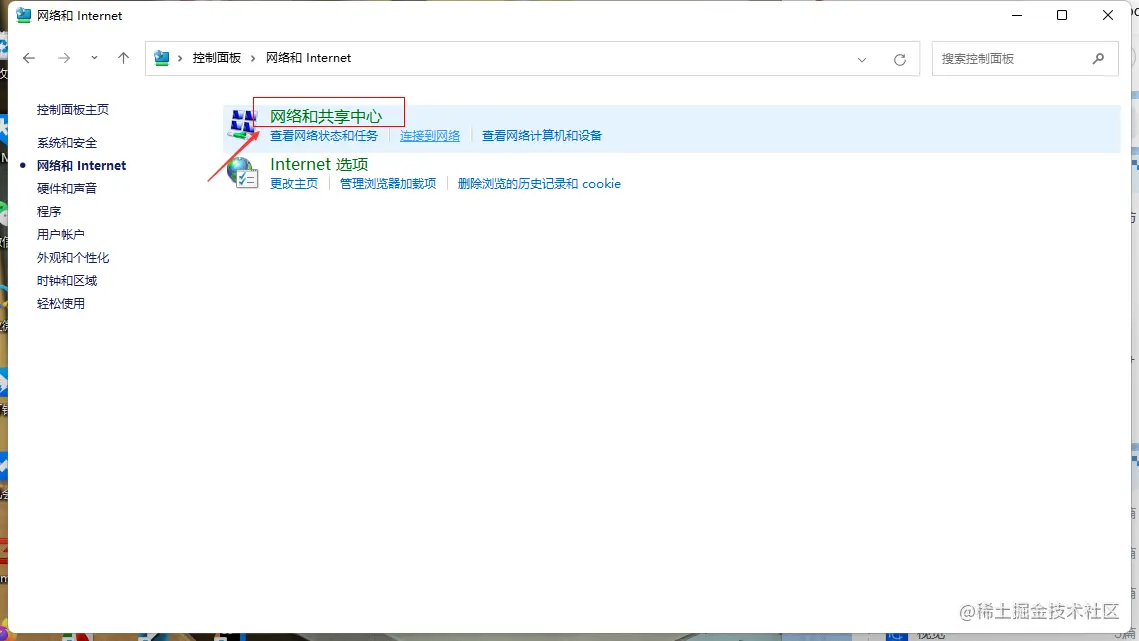Click the search magnifier icon
Image resolution: width=1139 pixels, height=641 pixels.
[x=1098, y=59]
